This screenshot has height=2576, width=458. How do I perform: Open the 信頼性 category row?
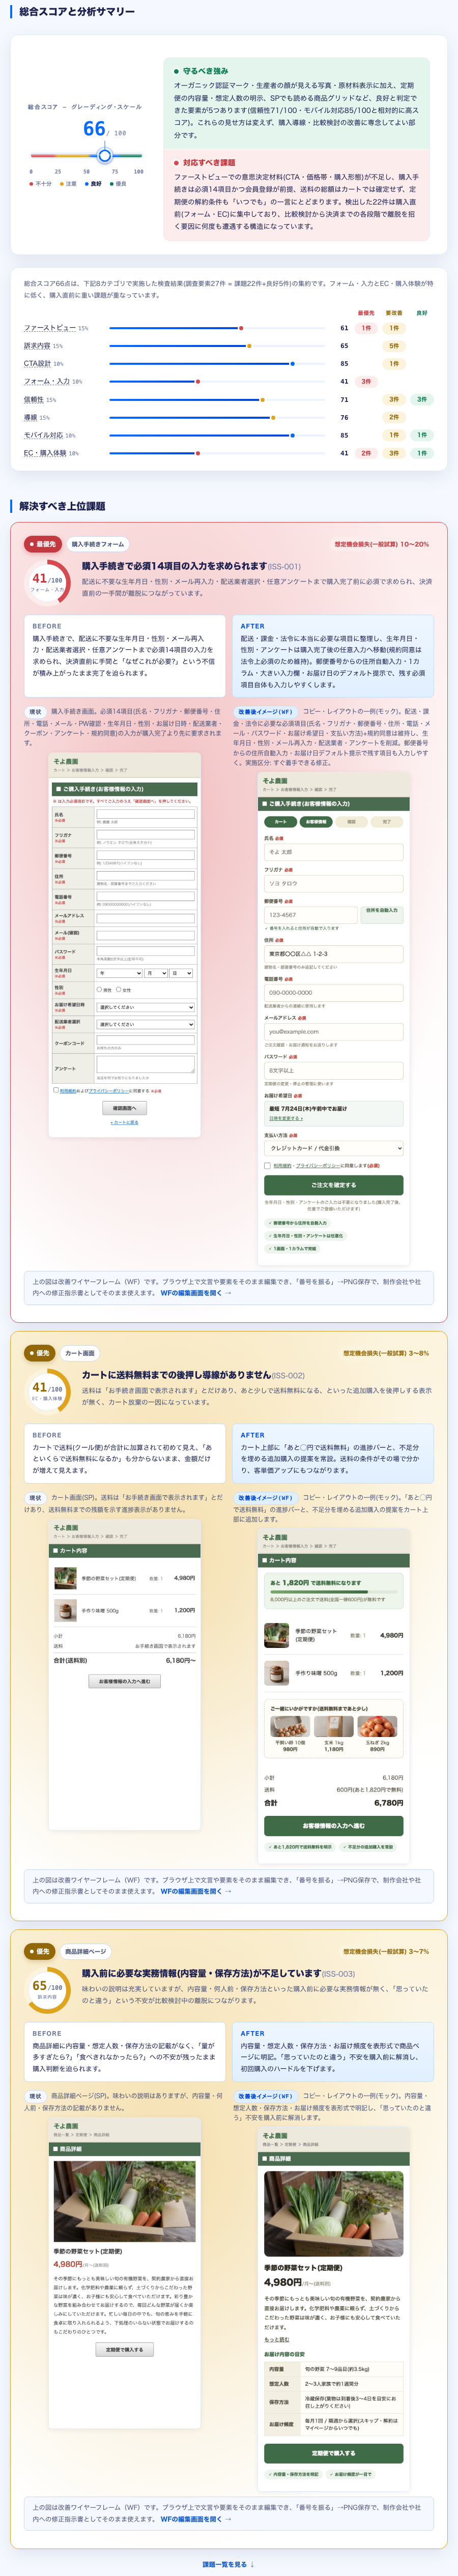coord(229,399)
